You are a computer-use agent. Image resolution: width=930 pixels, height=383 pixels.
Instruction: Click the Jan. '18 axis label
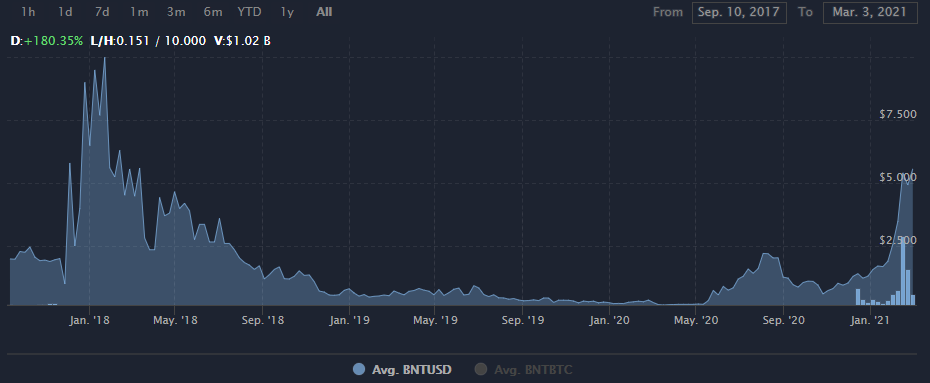90,320
